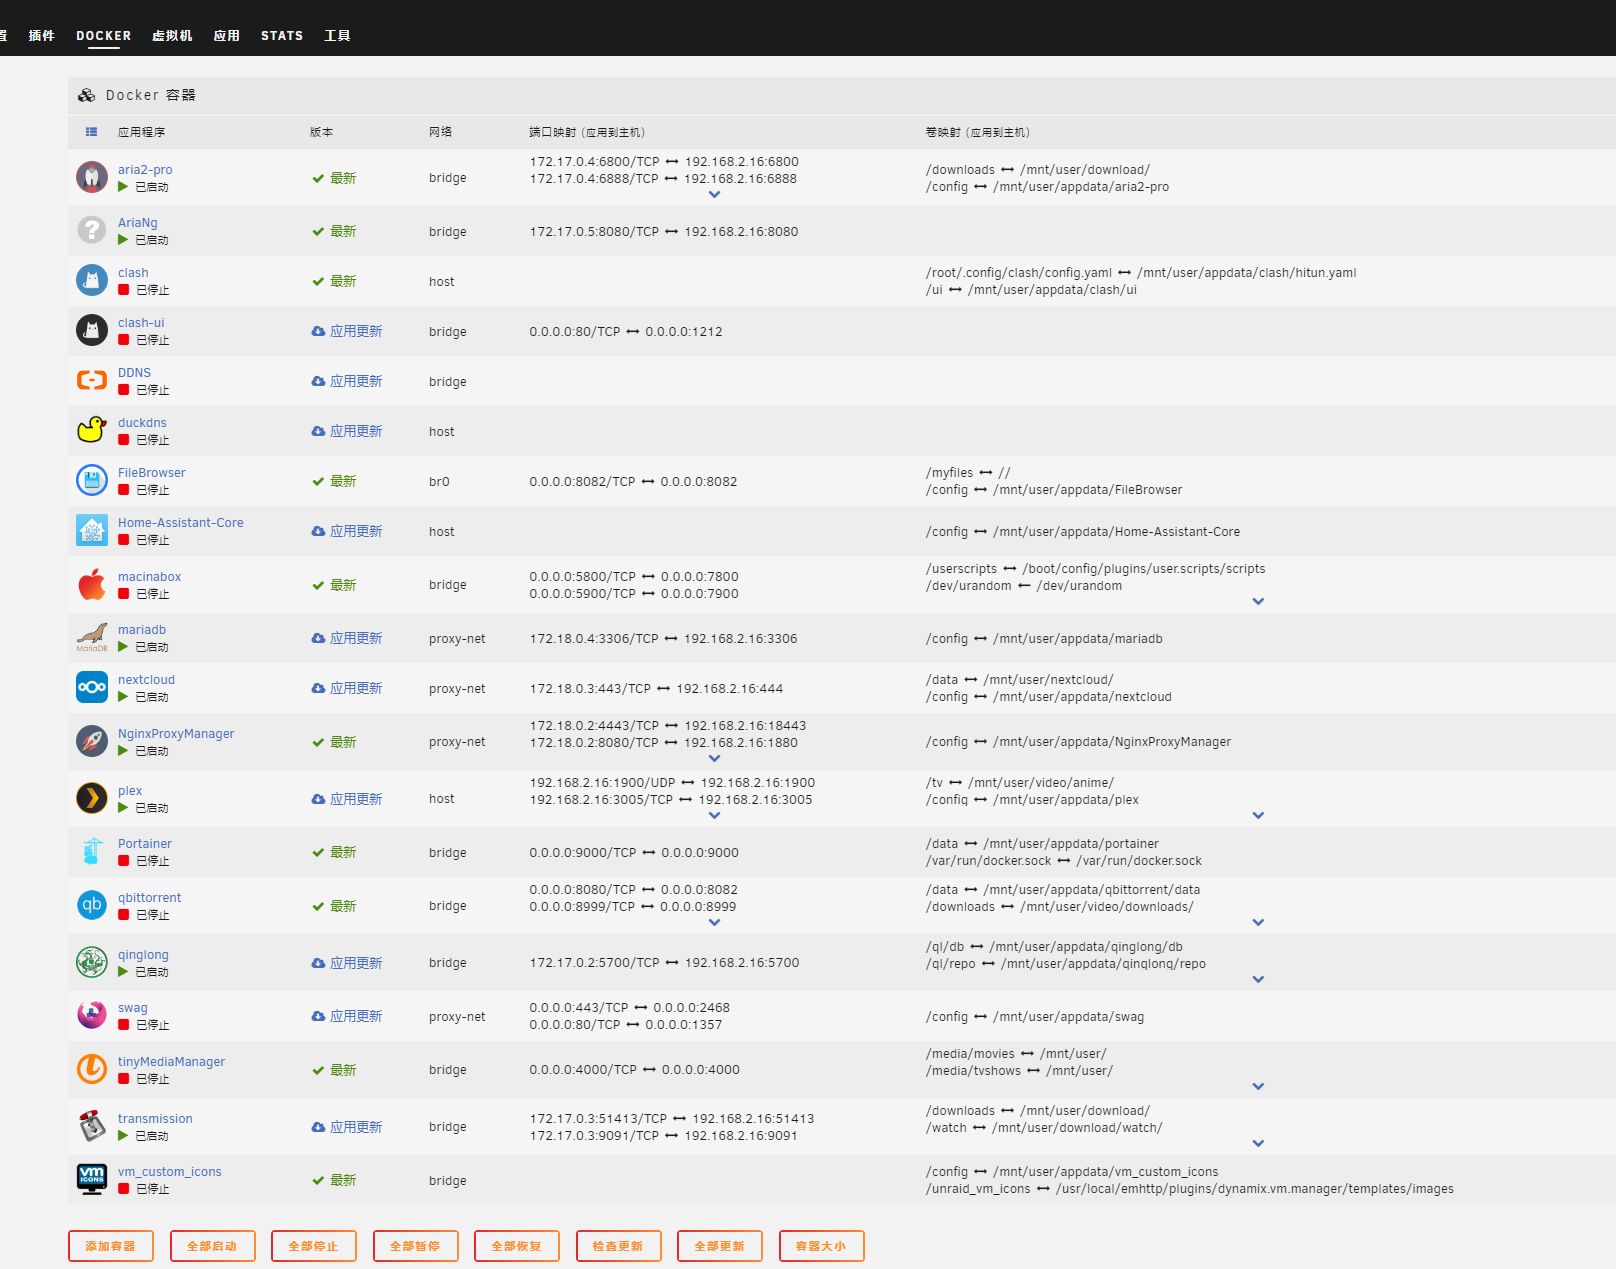The height and width of the screenshot is (1269, 1616).
Task: Open the STATS tab
Action: pyautogui.click(x=282, y=36)
